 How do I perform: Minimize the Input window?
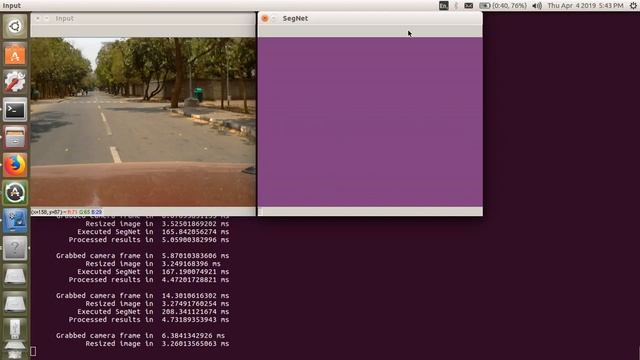pyautogui.click(x=47, y=18)
